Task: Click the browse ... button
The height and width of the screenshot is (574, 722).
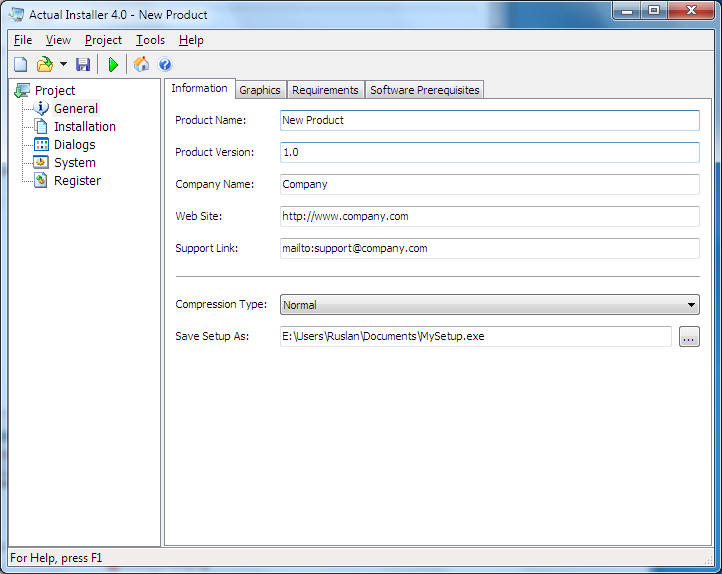Action: (689, 336)
